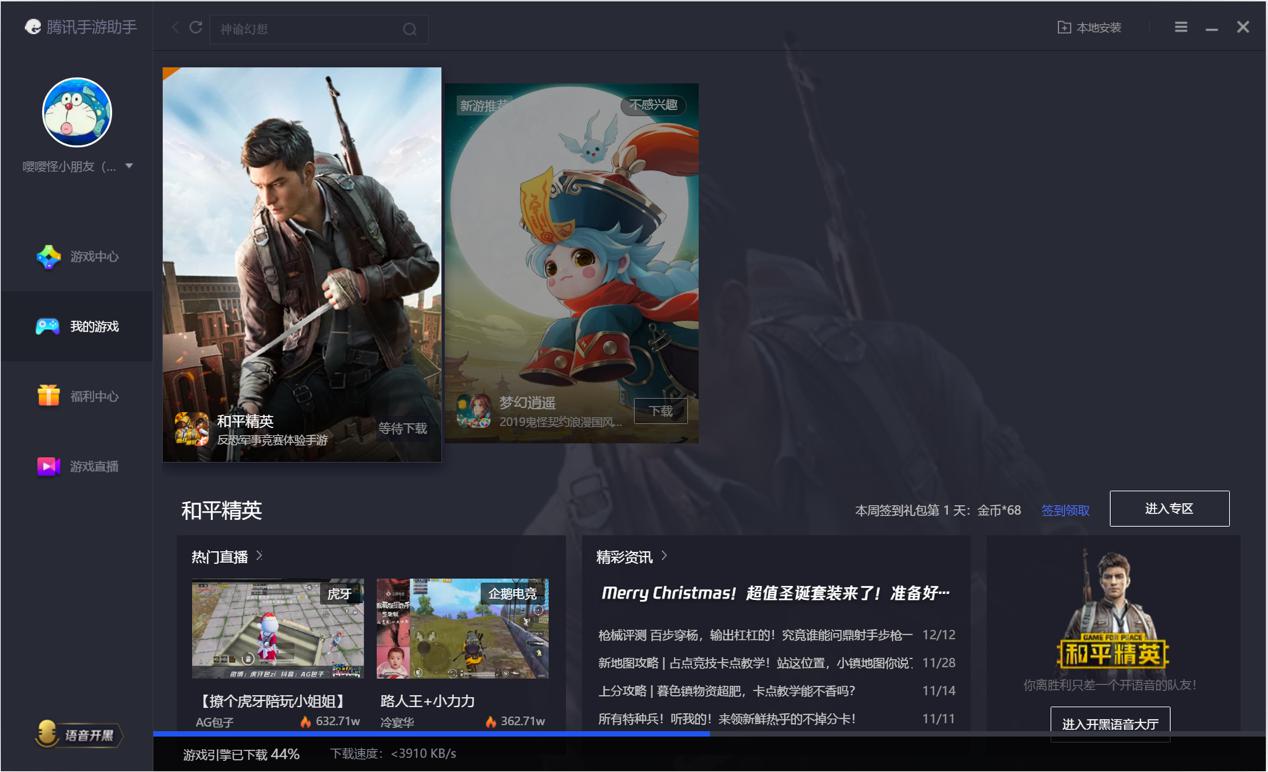Screen dimensions: 1268x772
Task: Click 等待下载 on 和平精英 card
Action: (x=402, y=428)
